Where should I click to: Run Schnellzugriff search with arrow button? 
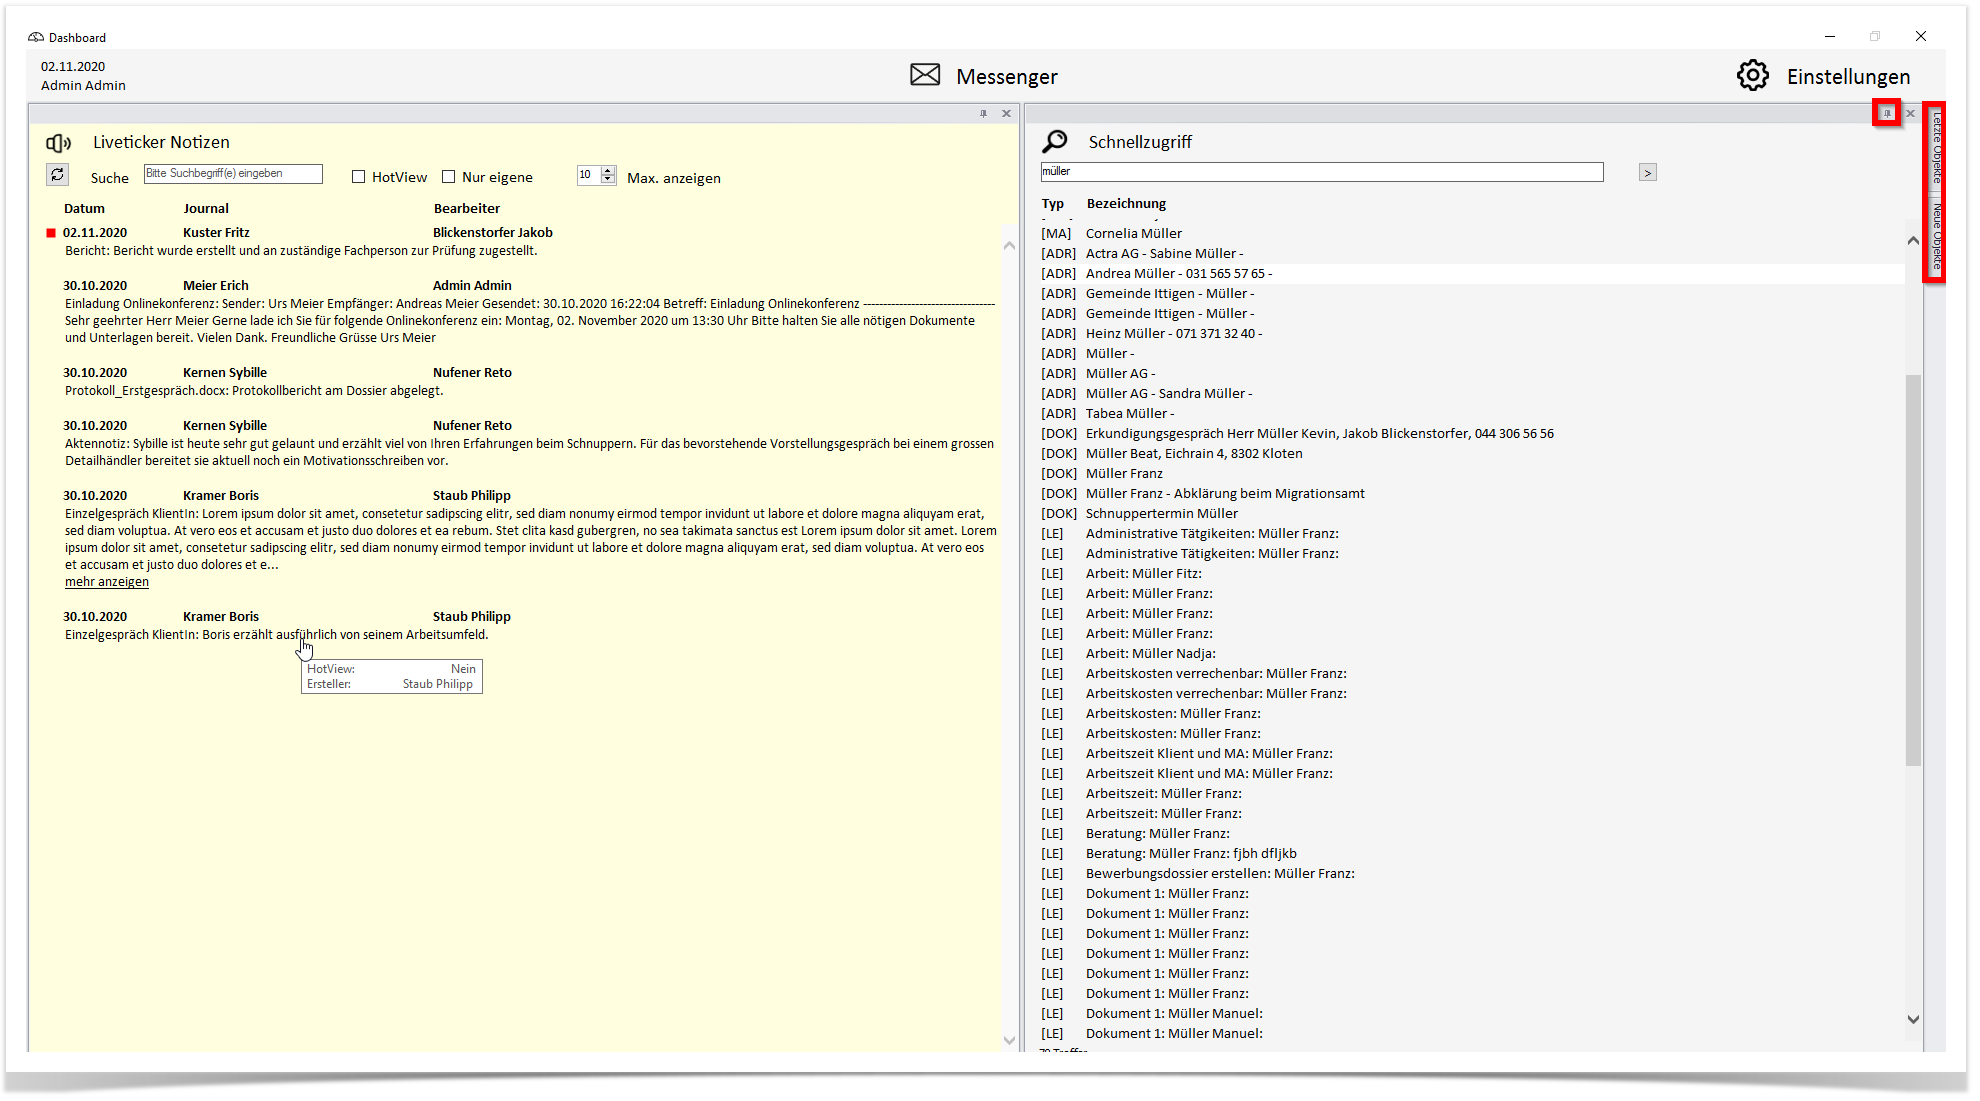1648,173
